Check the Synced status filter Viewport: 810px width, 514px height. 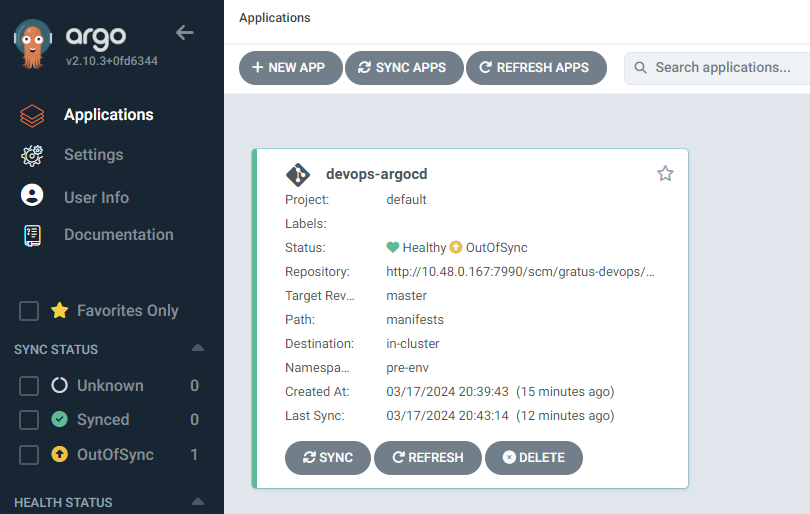click(x=29, y=420)
